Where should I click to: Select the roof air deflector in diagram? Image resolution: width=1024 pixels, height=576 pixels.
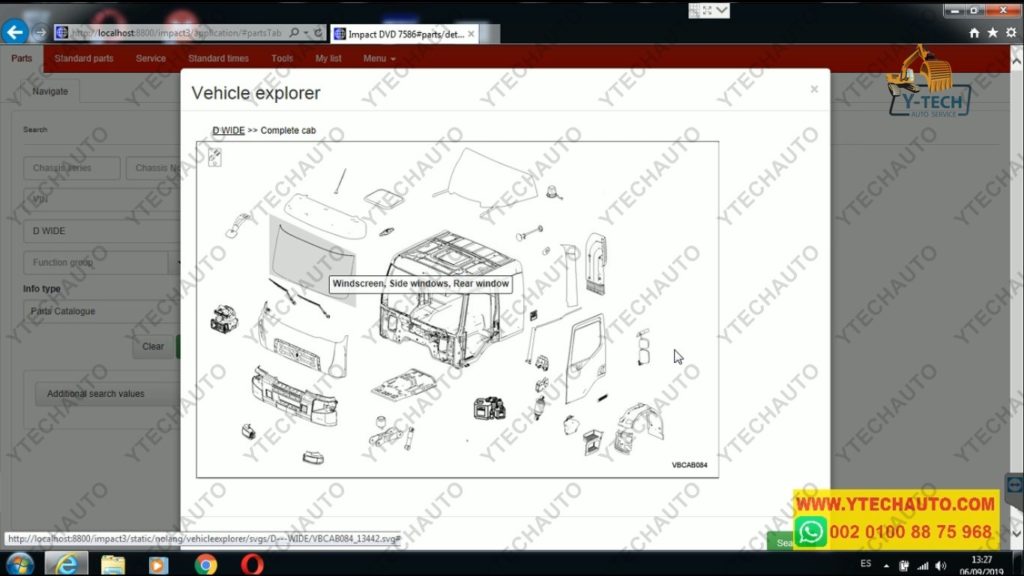(494, 180)
